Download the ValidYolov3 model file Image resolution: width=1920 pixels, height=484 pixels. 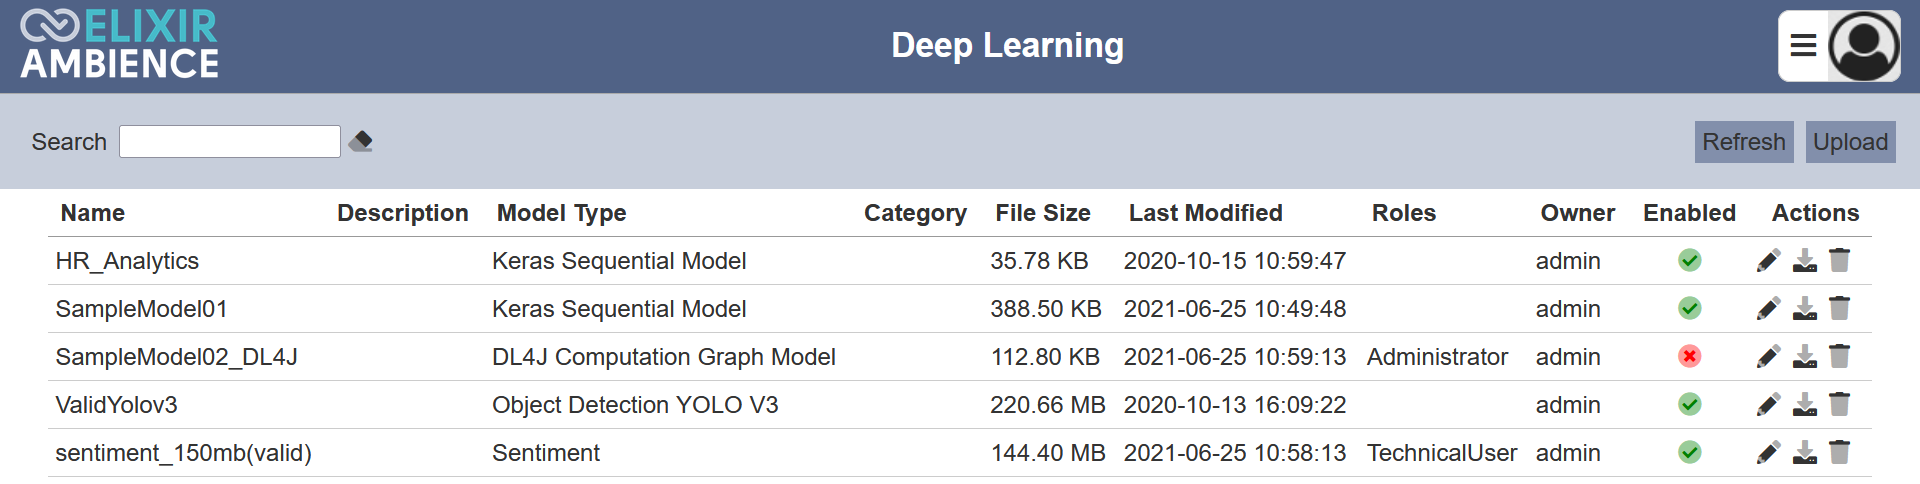[1805, 405]
